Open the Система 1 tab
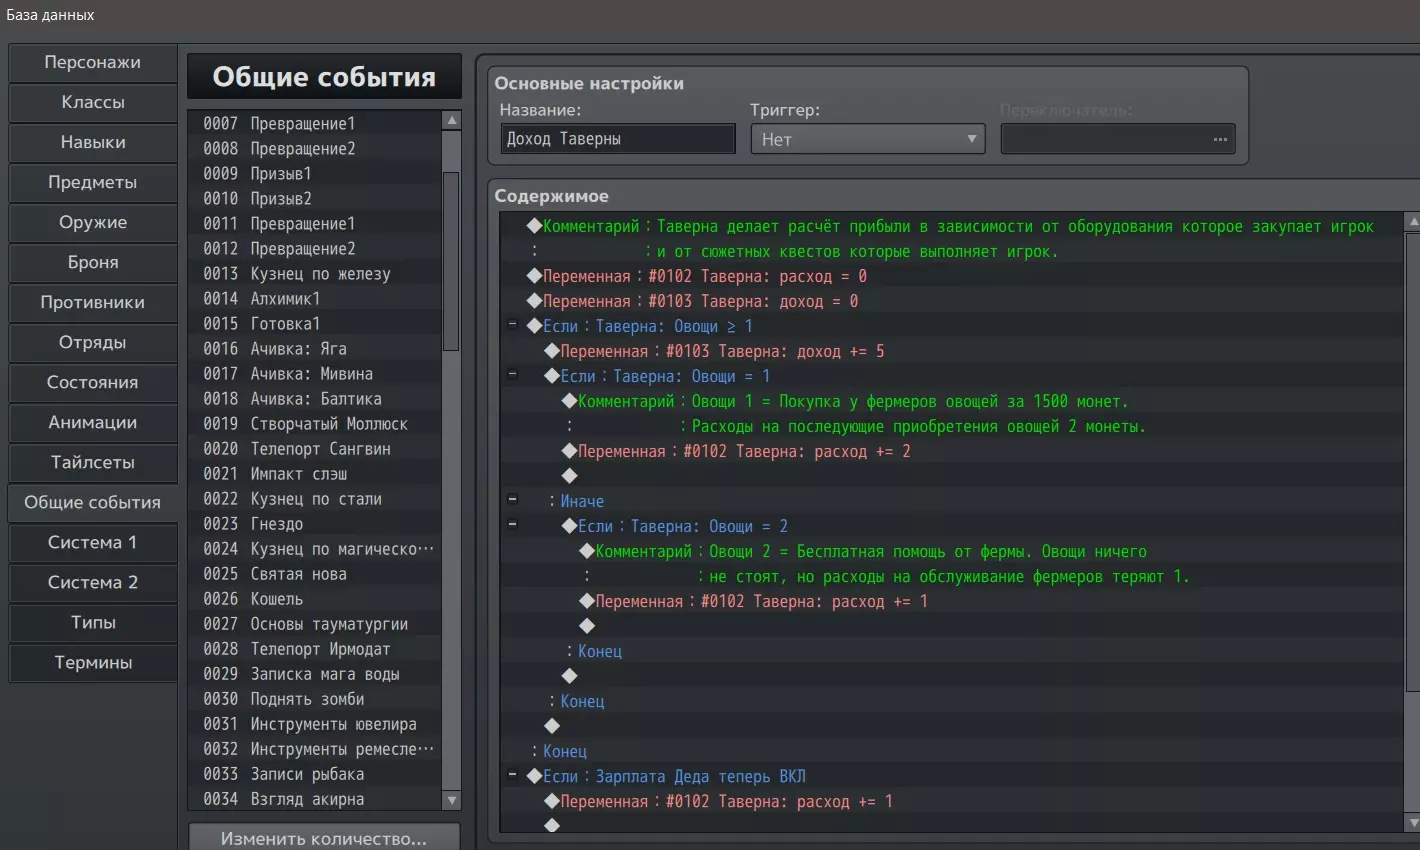This screenshot has height=850, width=1420. 93,542
